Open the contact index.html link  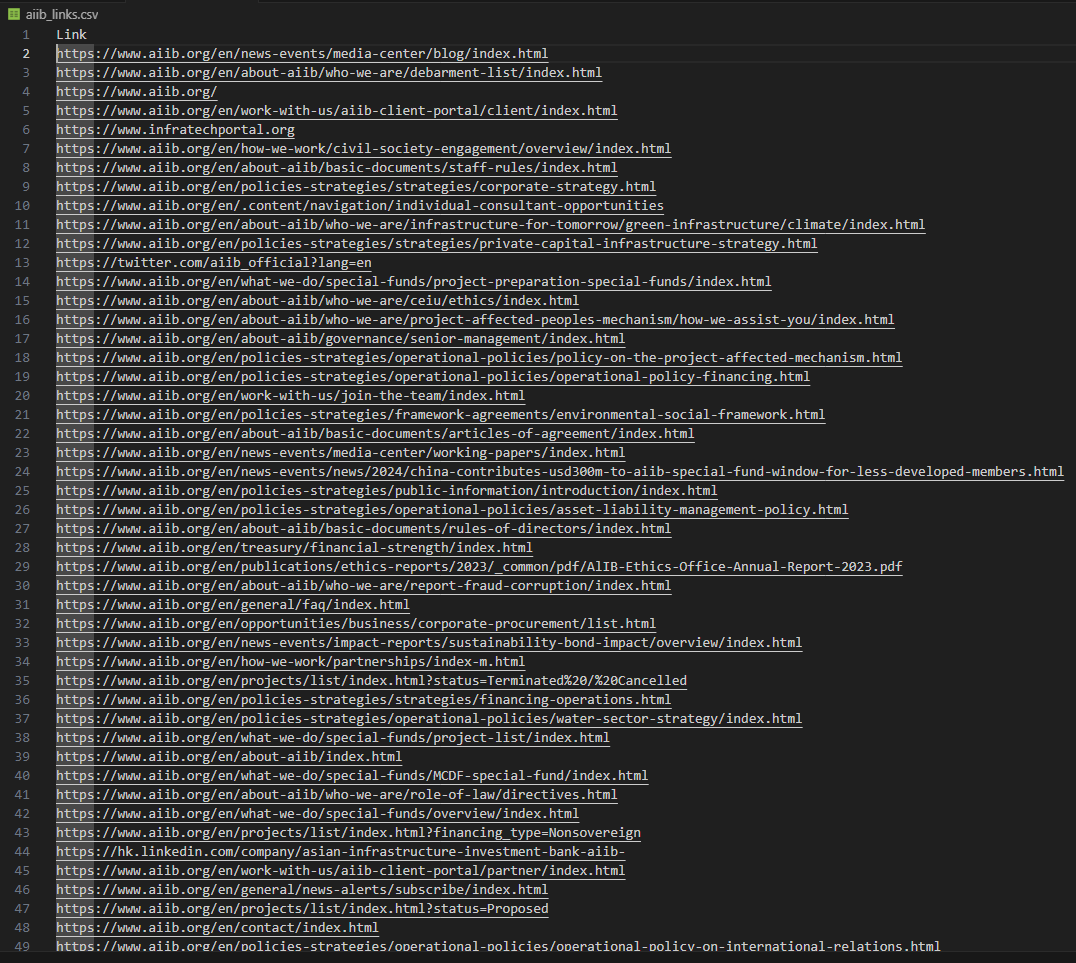pyautogui.click(x=218, y=928)
